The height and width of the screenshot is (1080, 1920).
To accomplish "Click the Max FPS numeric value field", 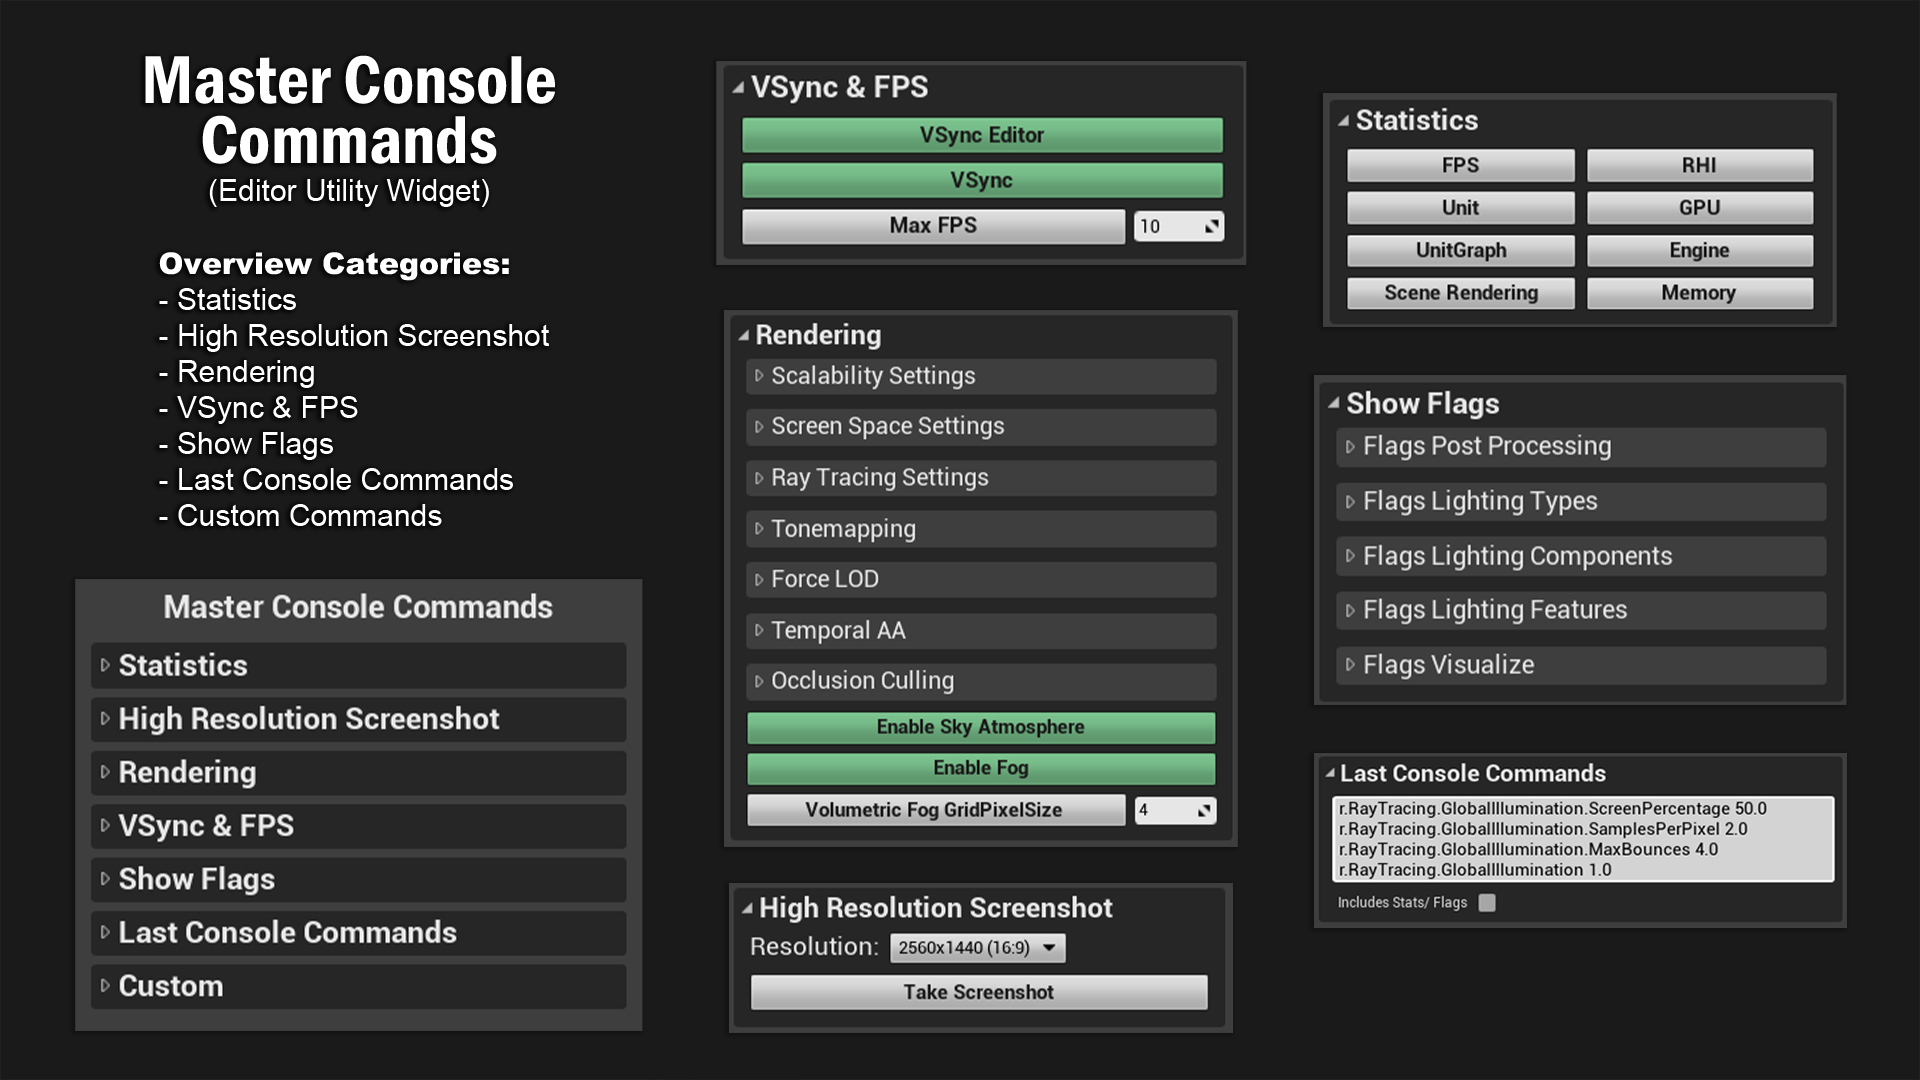I will [x=1163, y=227].
